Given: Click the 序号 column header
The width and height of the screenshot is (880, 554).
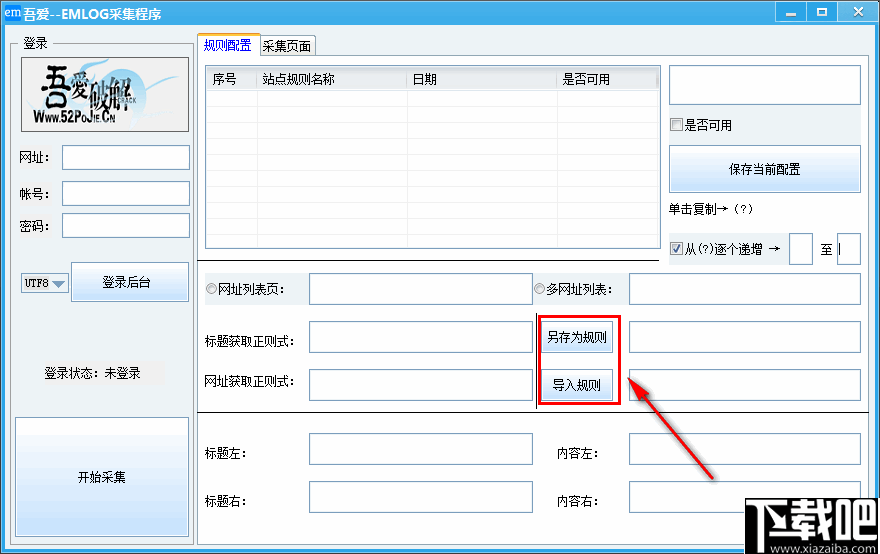Looking at the screenshot, I should tap(231, 79).
